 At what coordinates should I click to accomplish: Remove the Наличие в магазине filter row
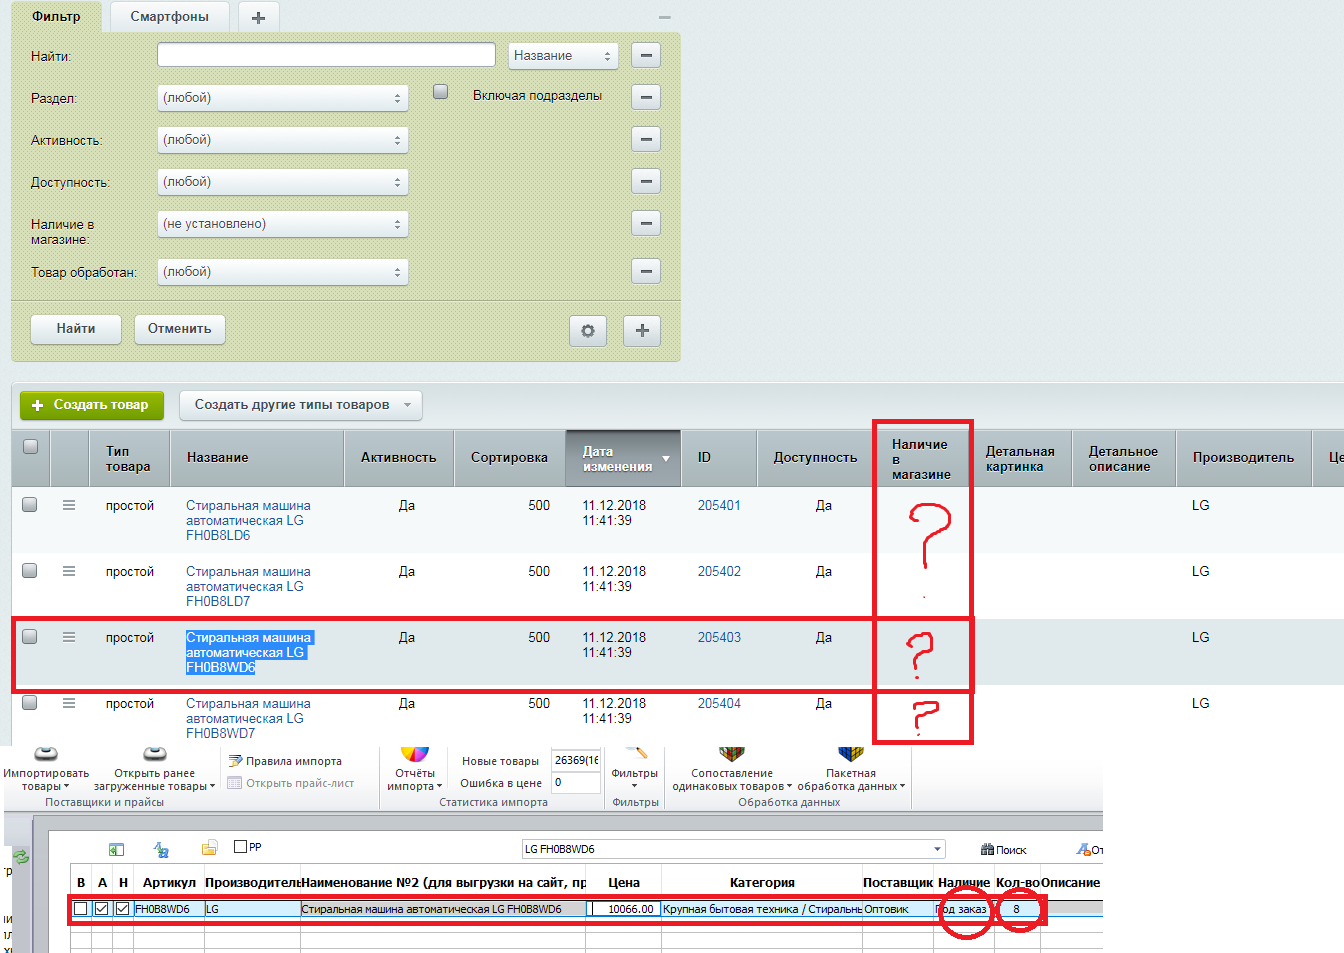click(x=646, y=223)
